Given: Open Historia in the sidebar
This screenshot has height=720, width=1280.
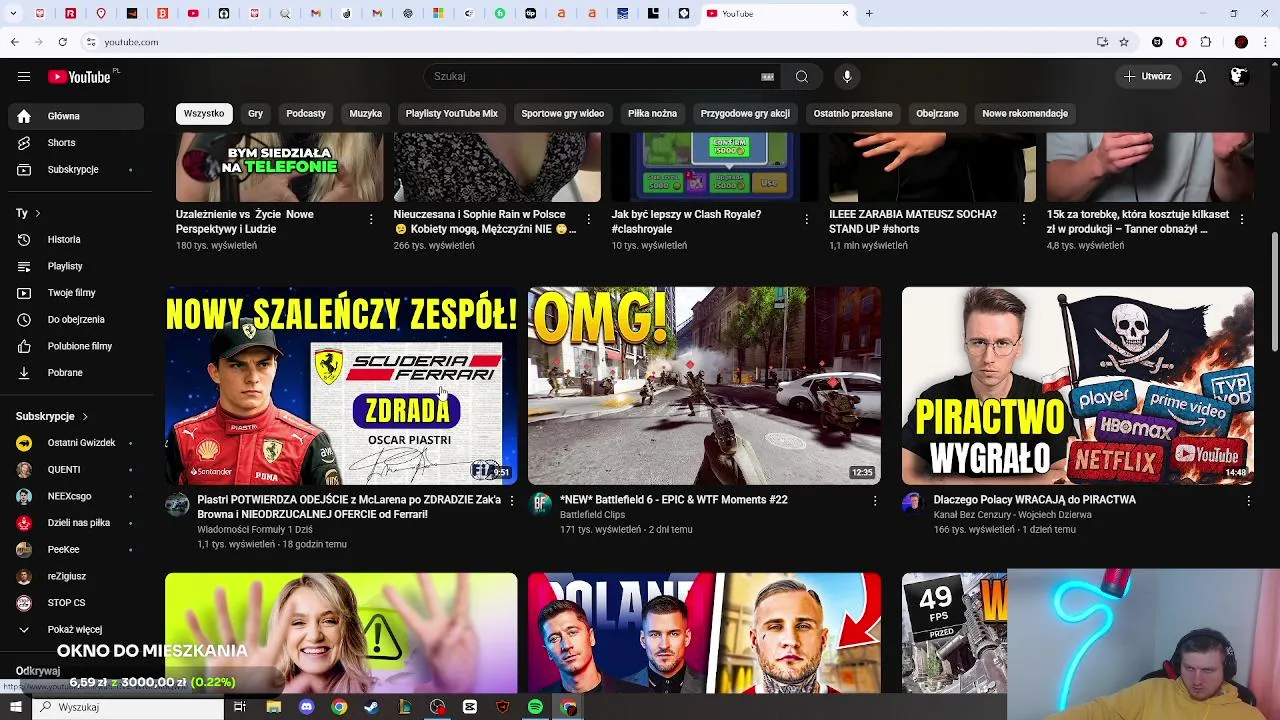Looking at the screenshot, I should pyautogui.click(x=76, y=239).
